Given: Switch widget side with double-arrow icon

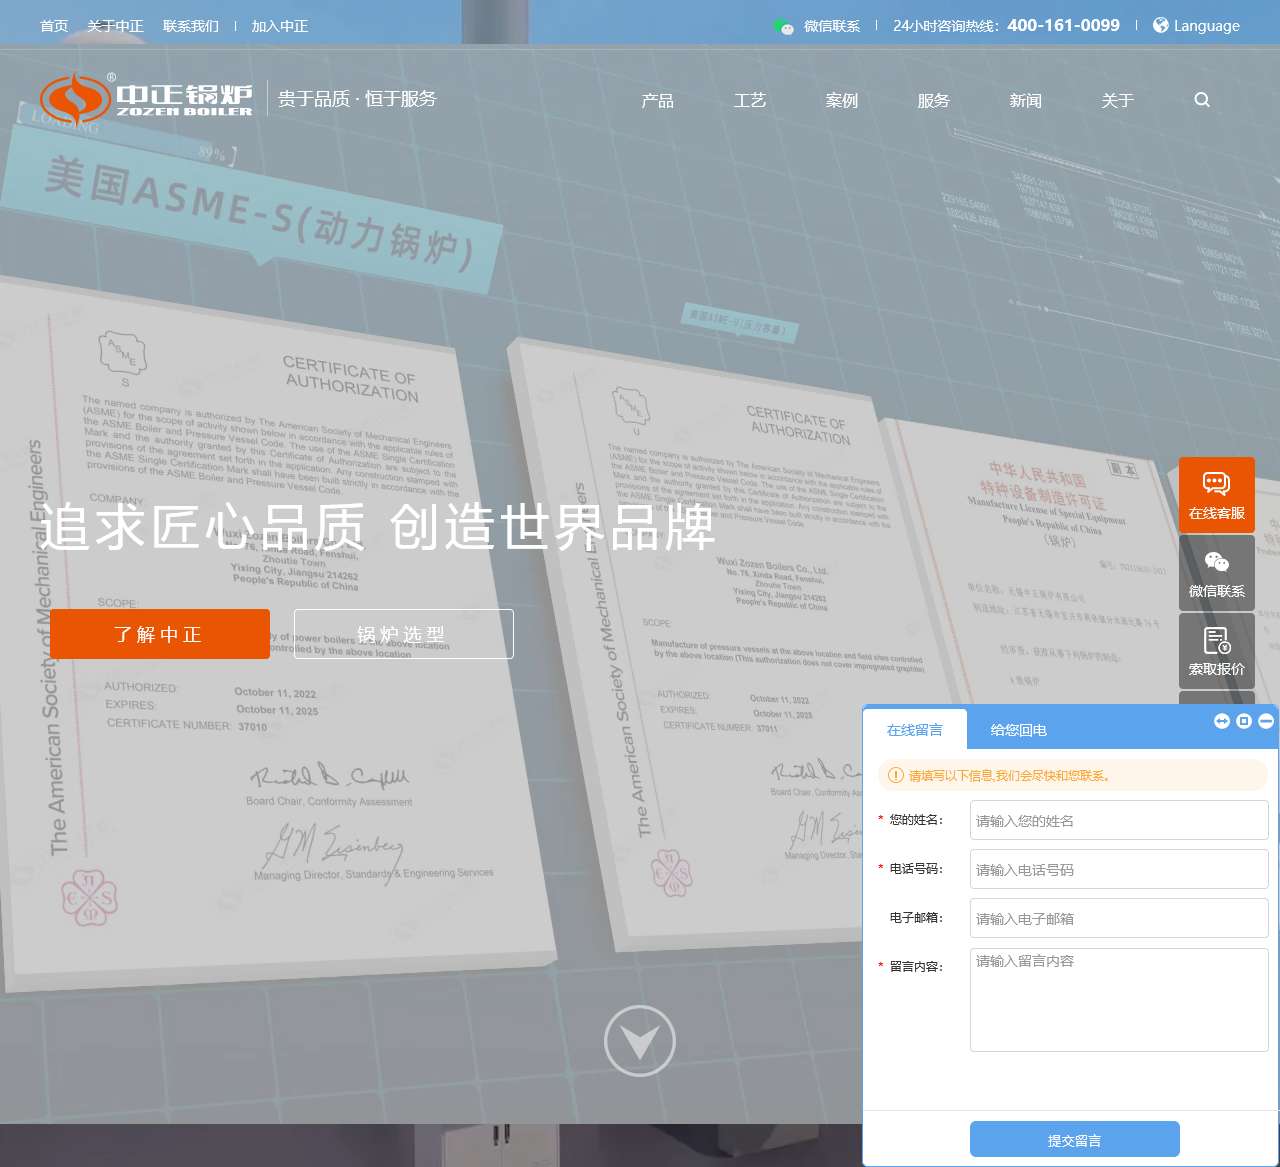Looking at the screenshot, I should [1222, 721].
